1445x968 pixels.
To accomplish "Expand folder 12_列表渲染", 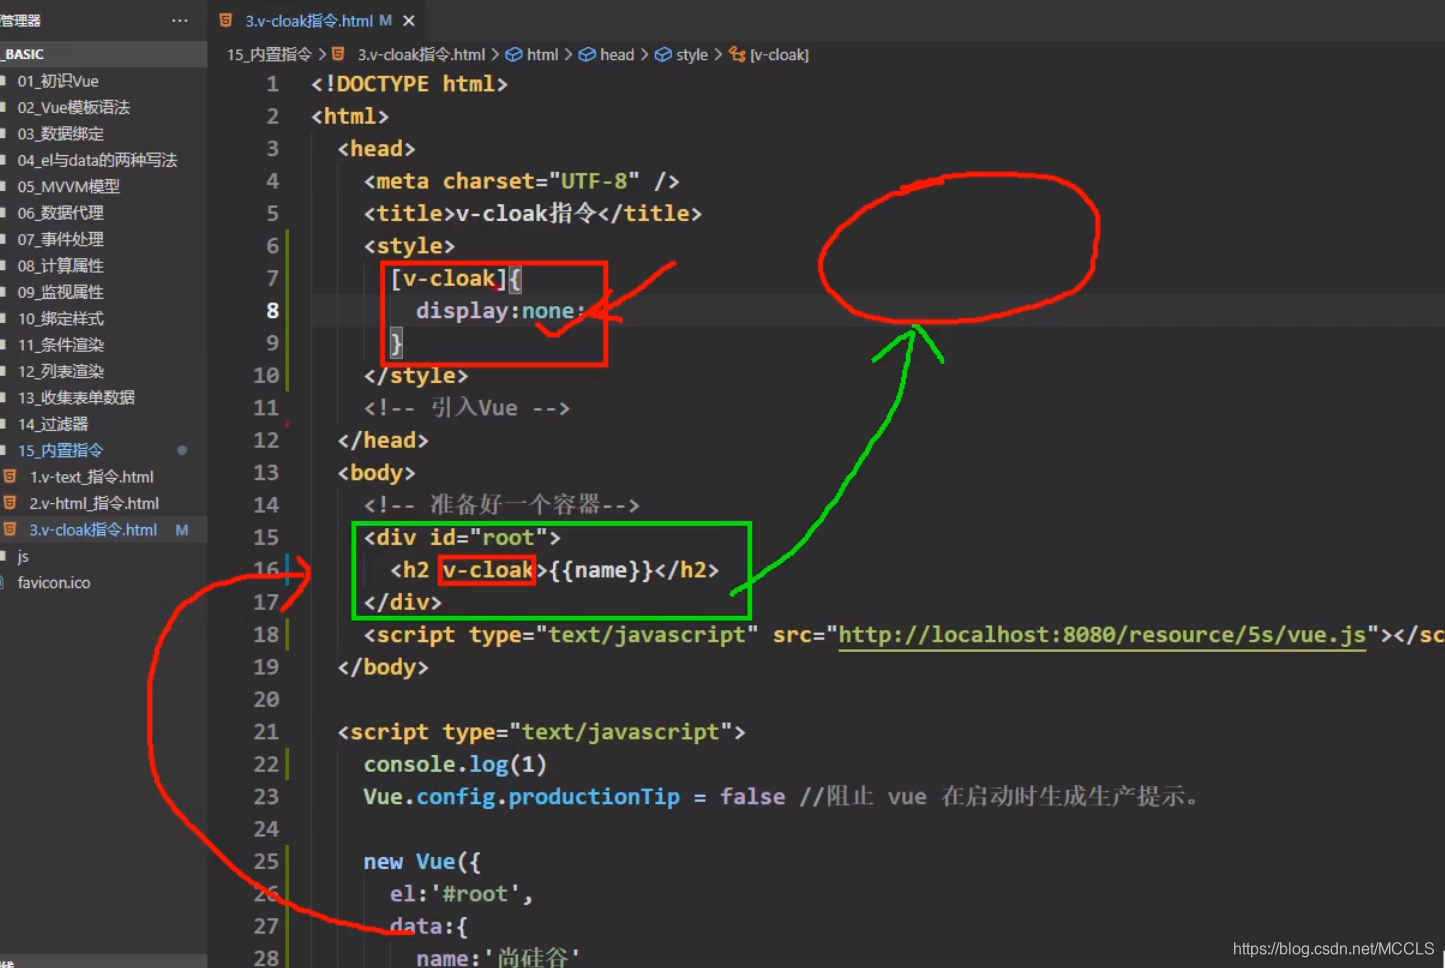I will 60,371.
